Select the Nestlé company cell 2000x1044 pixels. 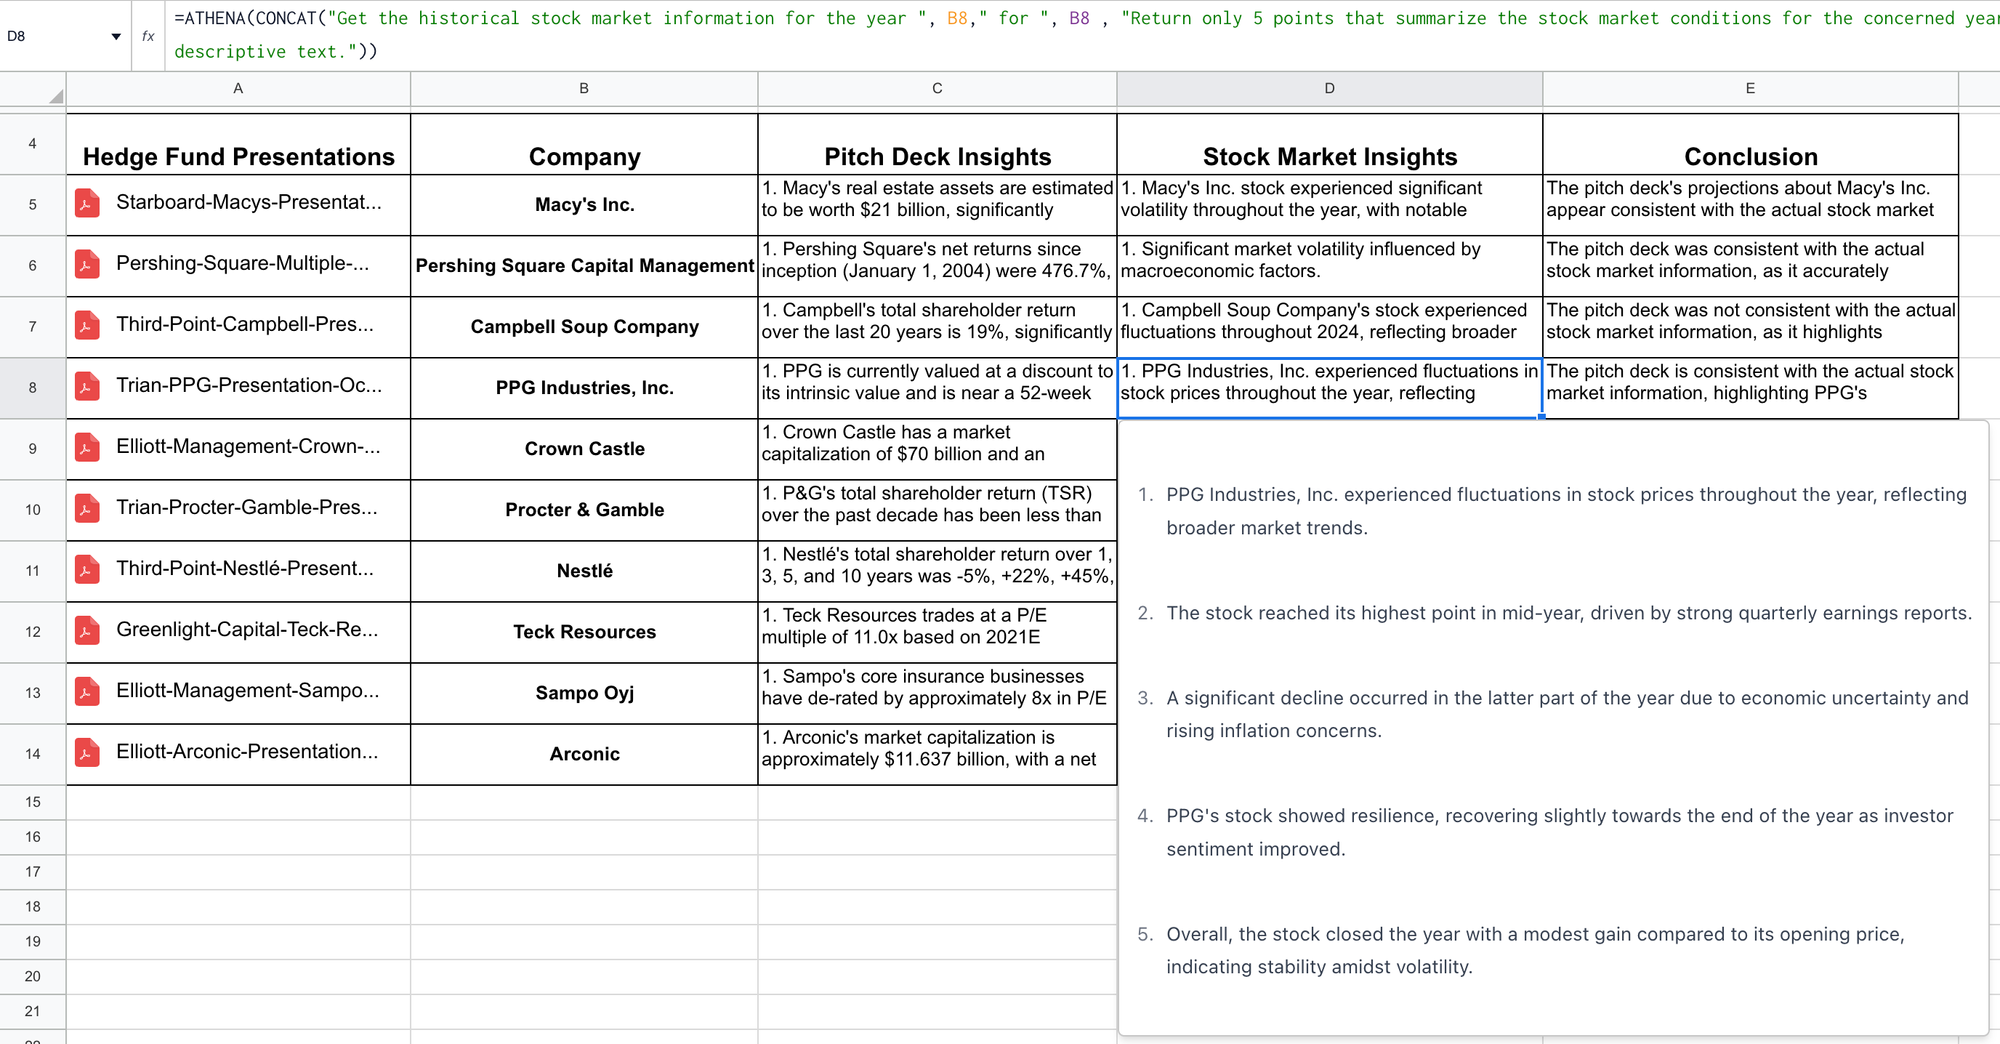[584, 571]
